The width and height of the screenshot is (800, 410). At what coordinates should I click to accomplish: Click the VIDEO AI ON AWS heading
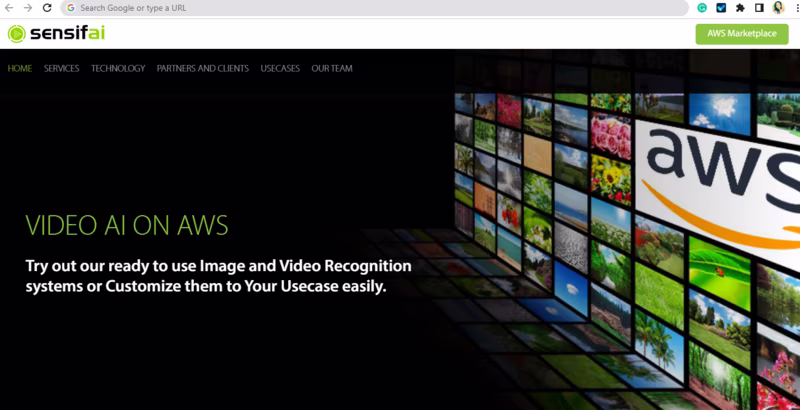point(127,225)
